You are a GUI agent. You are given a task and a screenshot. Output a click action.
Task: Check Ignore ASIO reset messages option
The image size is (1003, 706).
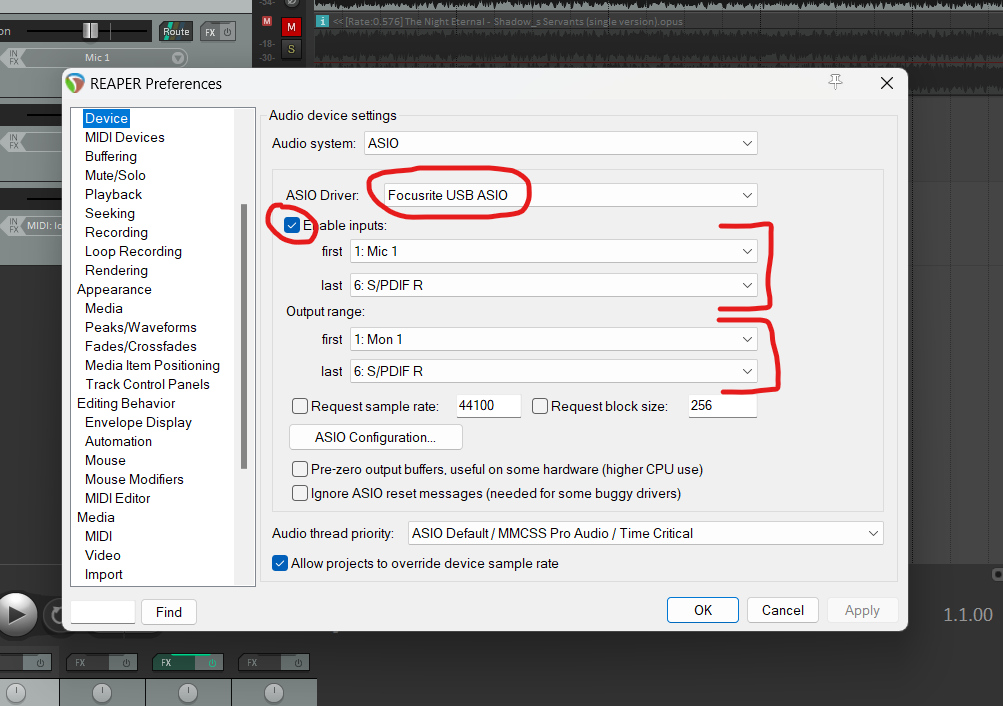(300, 493)
